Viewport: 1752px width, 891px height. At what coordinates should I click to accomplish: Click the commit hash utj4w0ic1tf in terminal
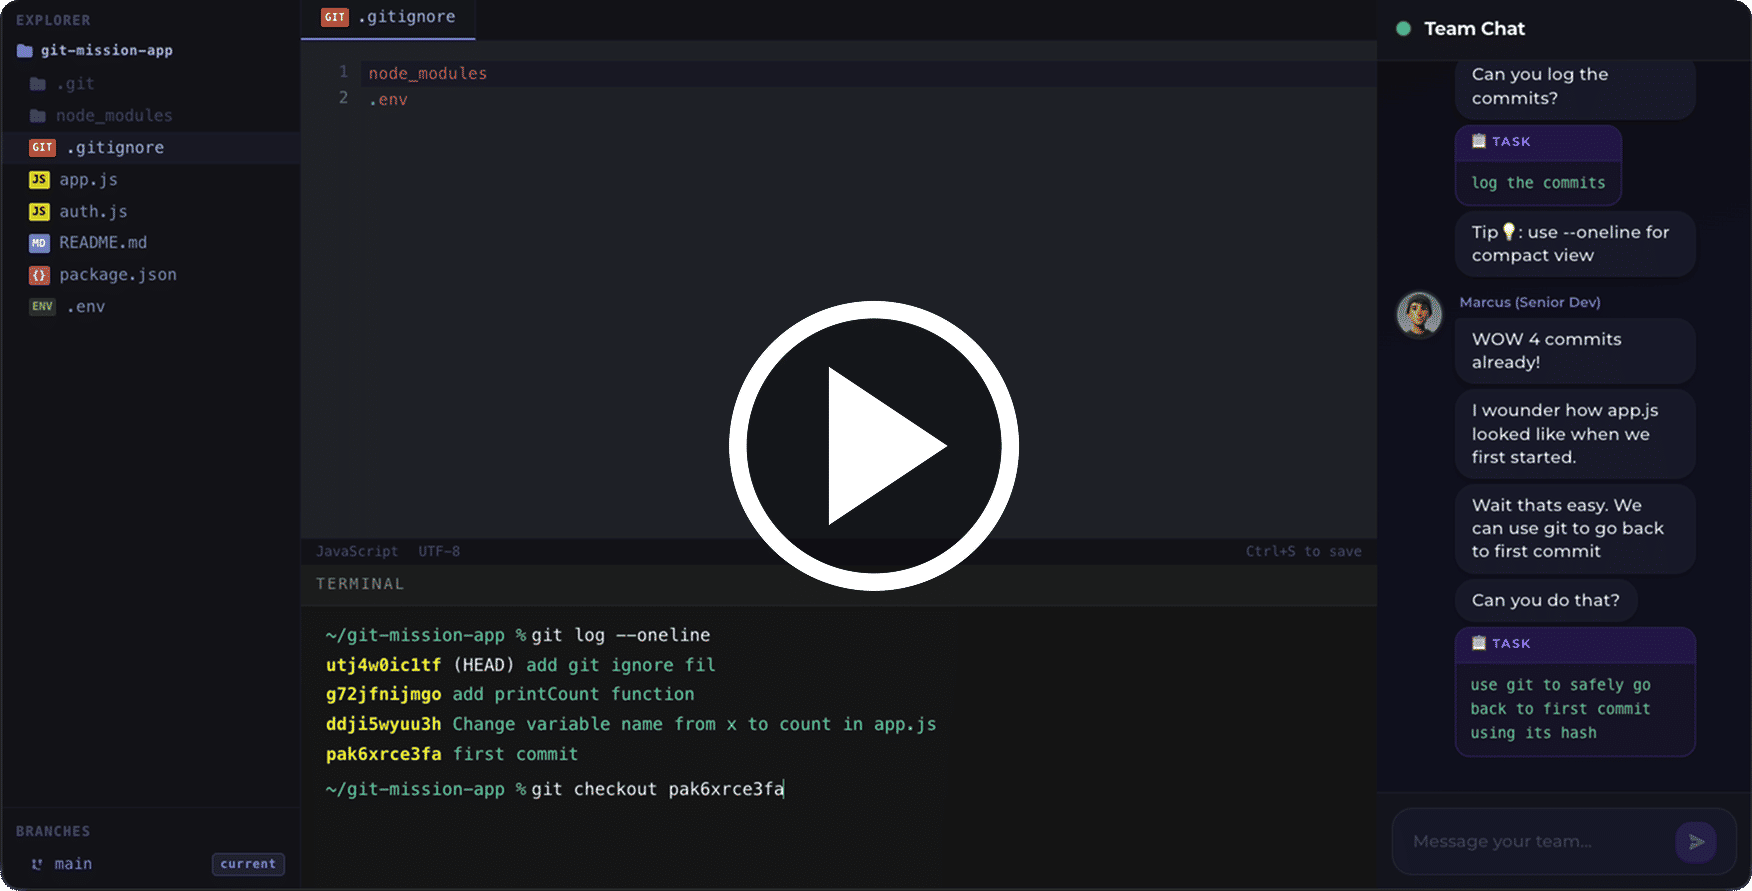383,665
